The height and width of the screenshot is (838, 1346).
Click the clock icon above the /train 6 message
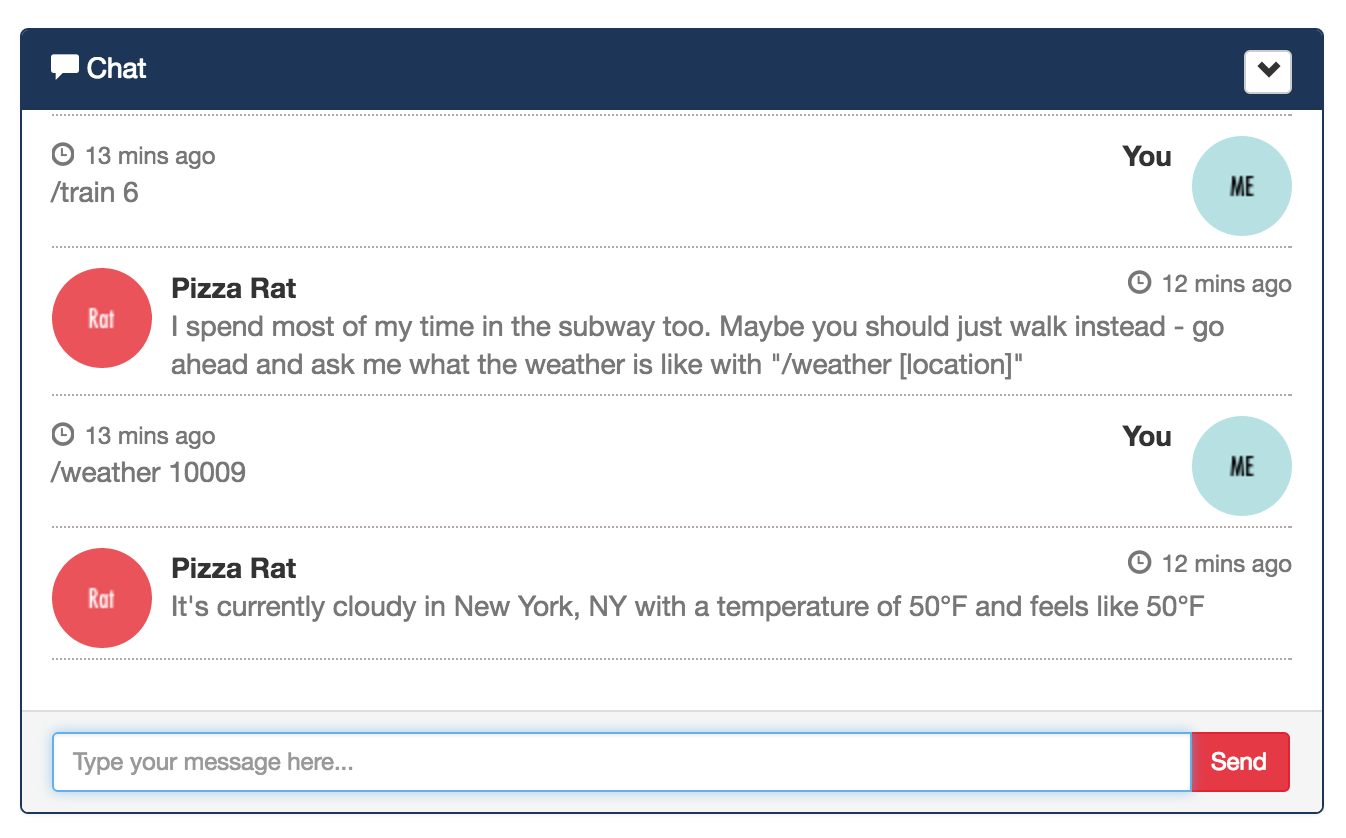click(63, 154)
